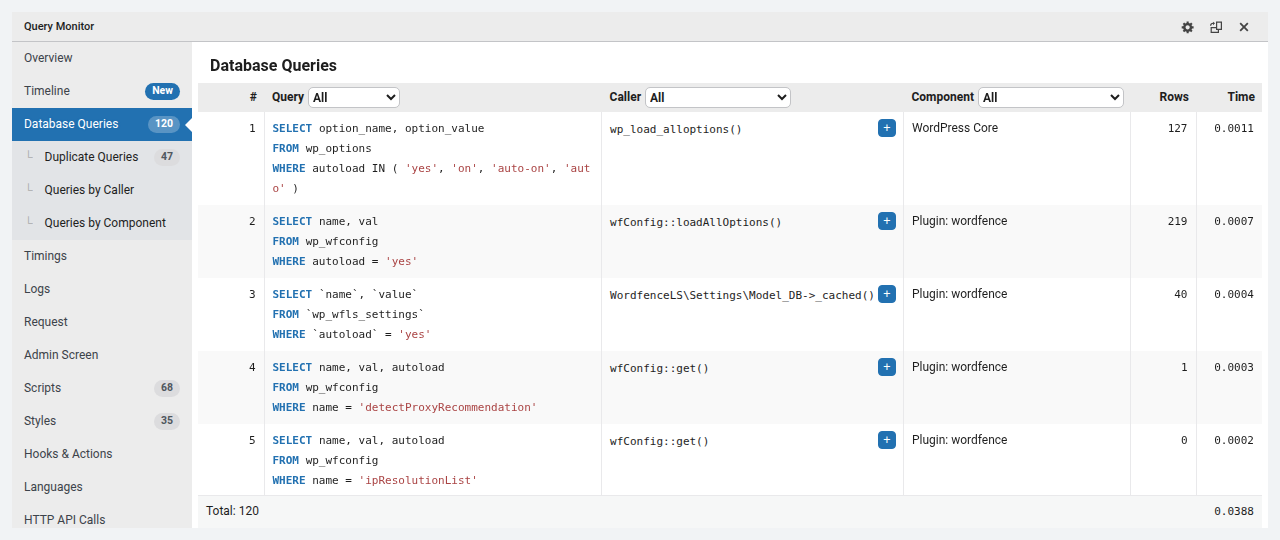Expand caller details for wp_load_alloptions() row

887,128
